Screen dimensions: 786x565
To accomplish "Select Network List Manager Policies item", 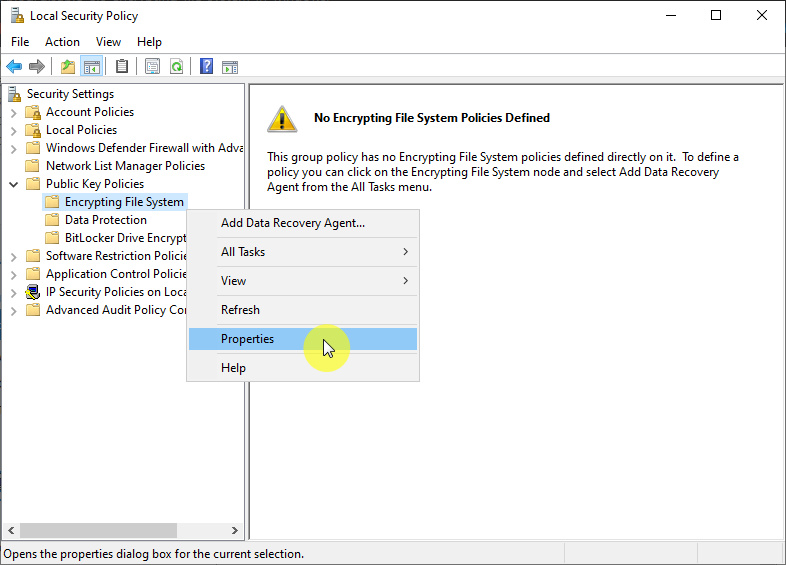I will (125, 166).
